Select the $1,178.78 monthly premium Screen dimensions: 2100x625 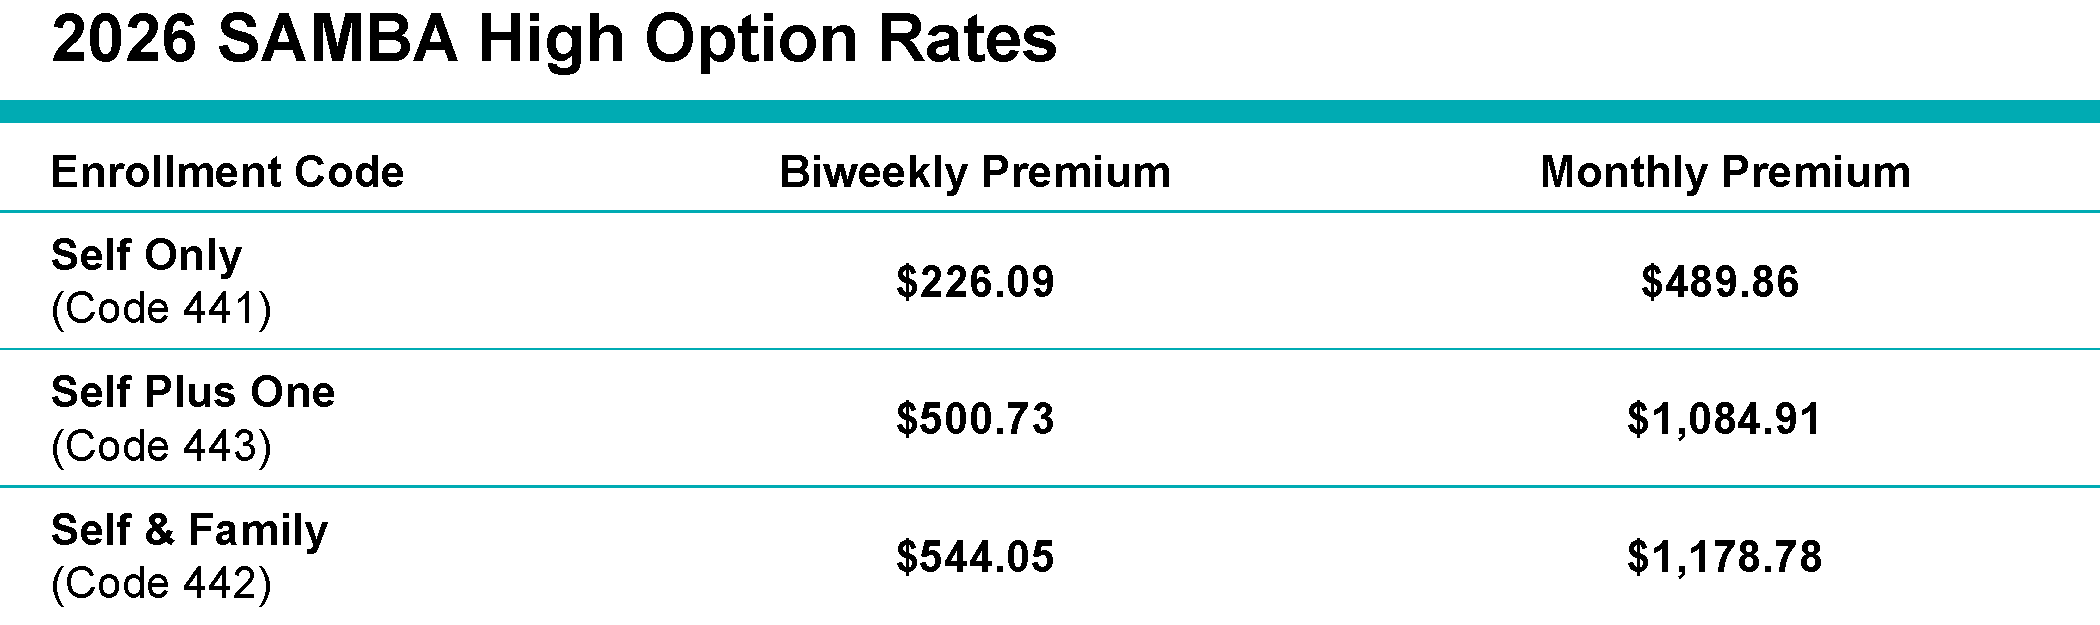(x=1724, y=557)
